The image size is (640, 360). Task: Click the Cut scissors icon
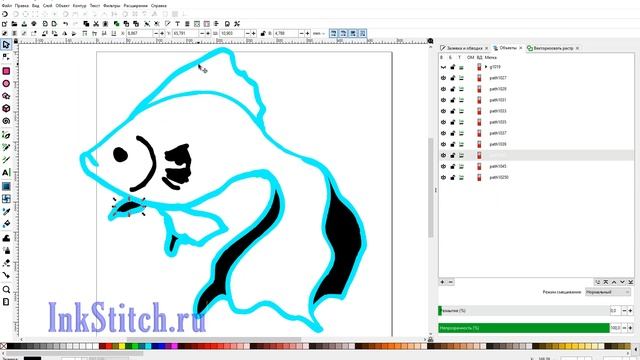coord(96,24)
